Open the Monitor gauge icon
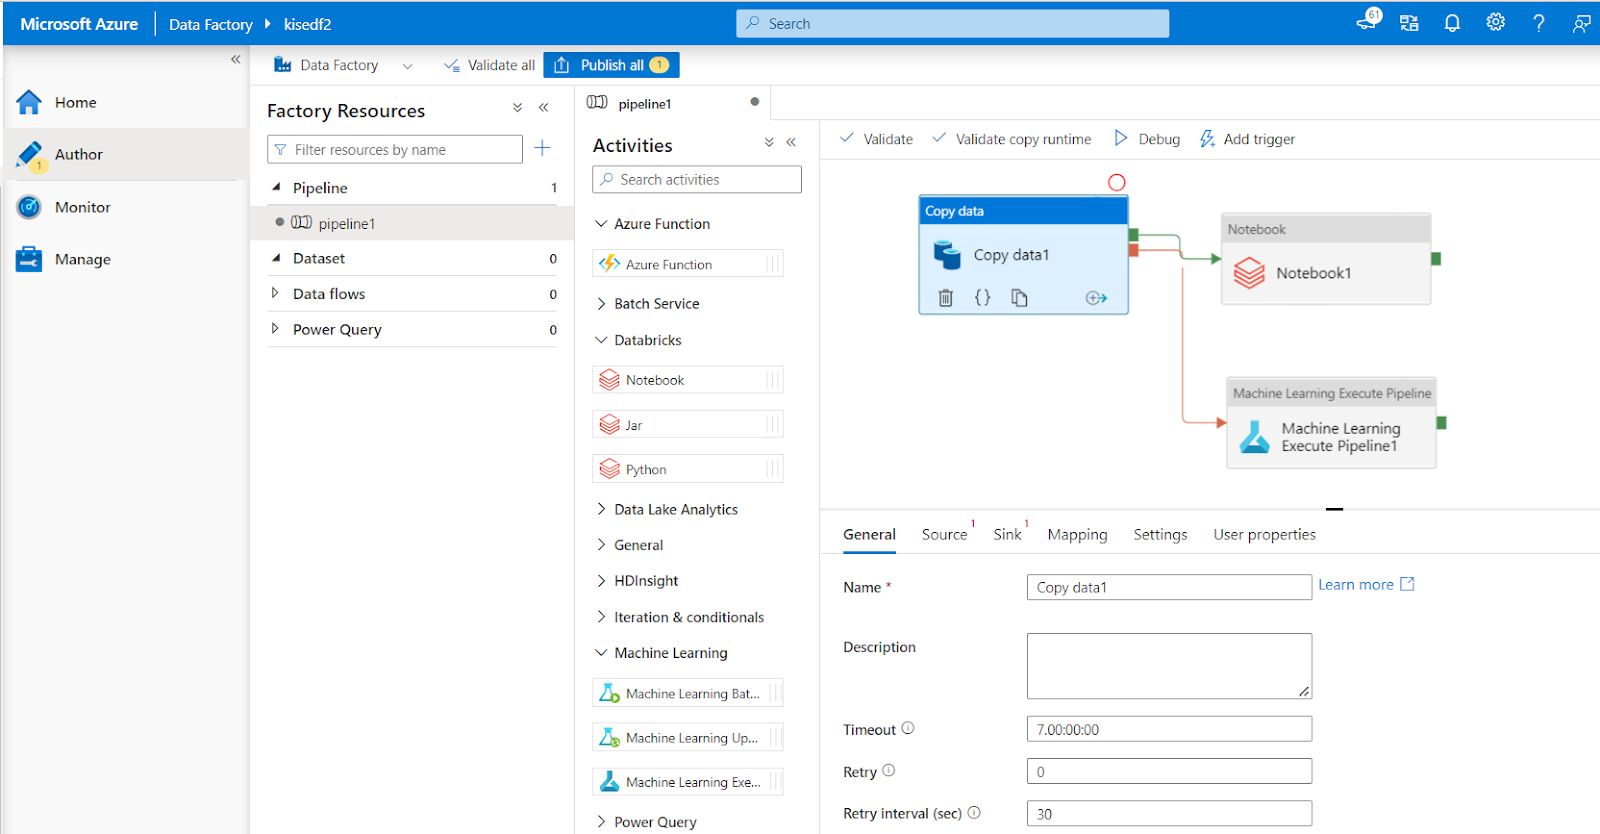 [29, 207]
